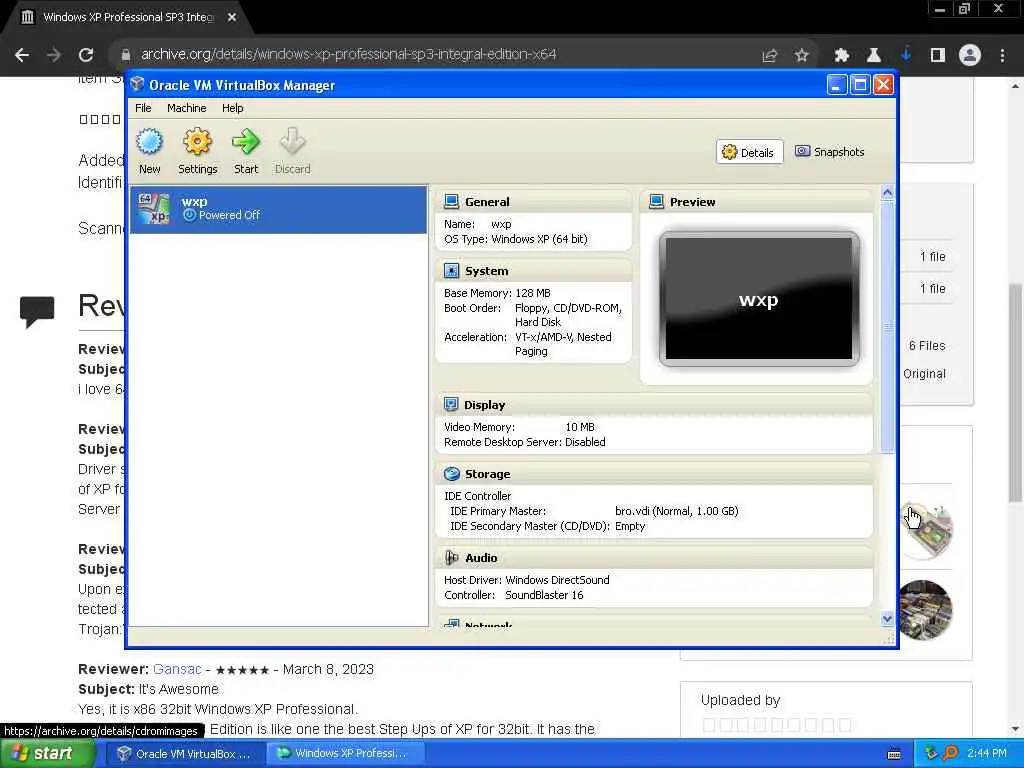This screenshot has width=1024, height=768.
Task: Click the Storage section disk icon
Action: pos(451,473)
